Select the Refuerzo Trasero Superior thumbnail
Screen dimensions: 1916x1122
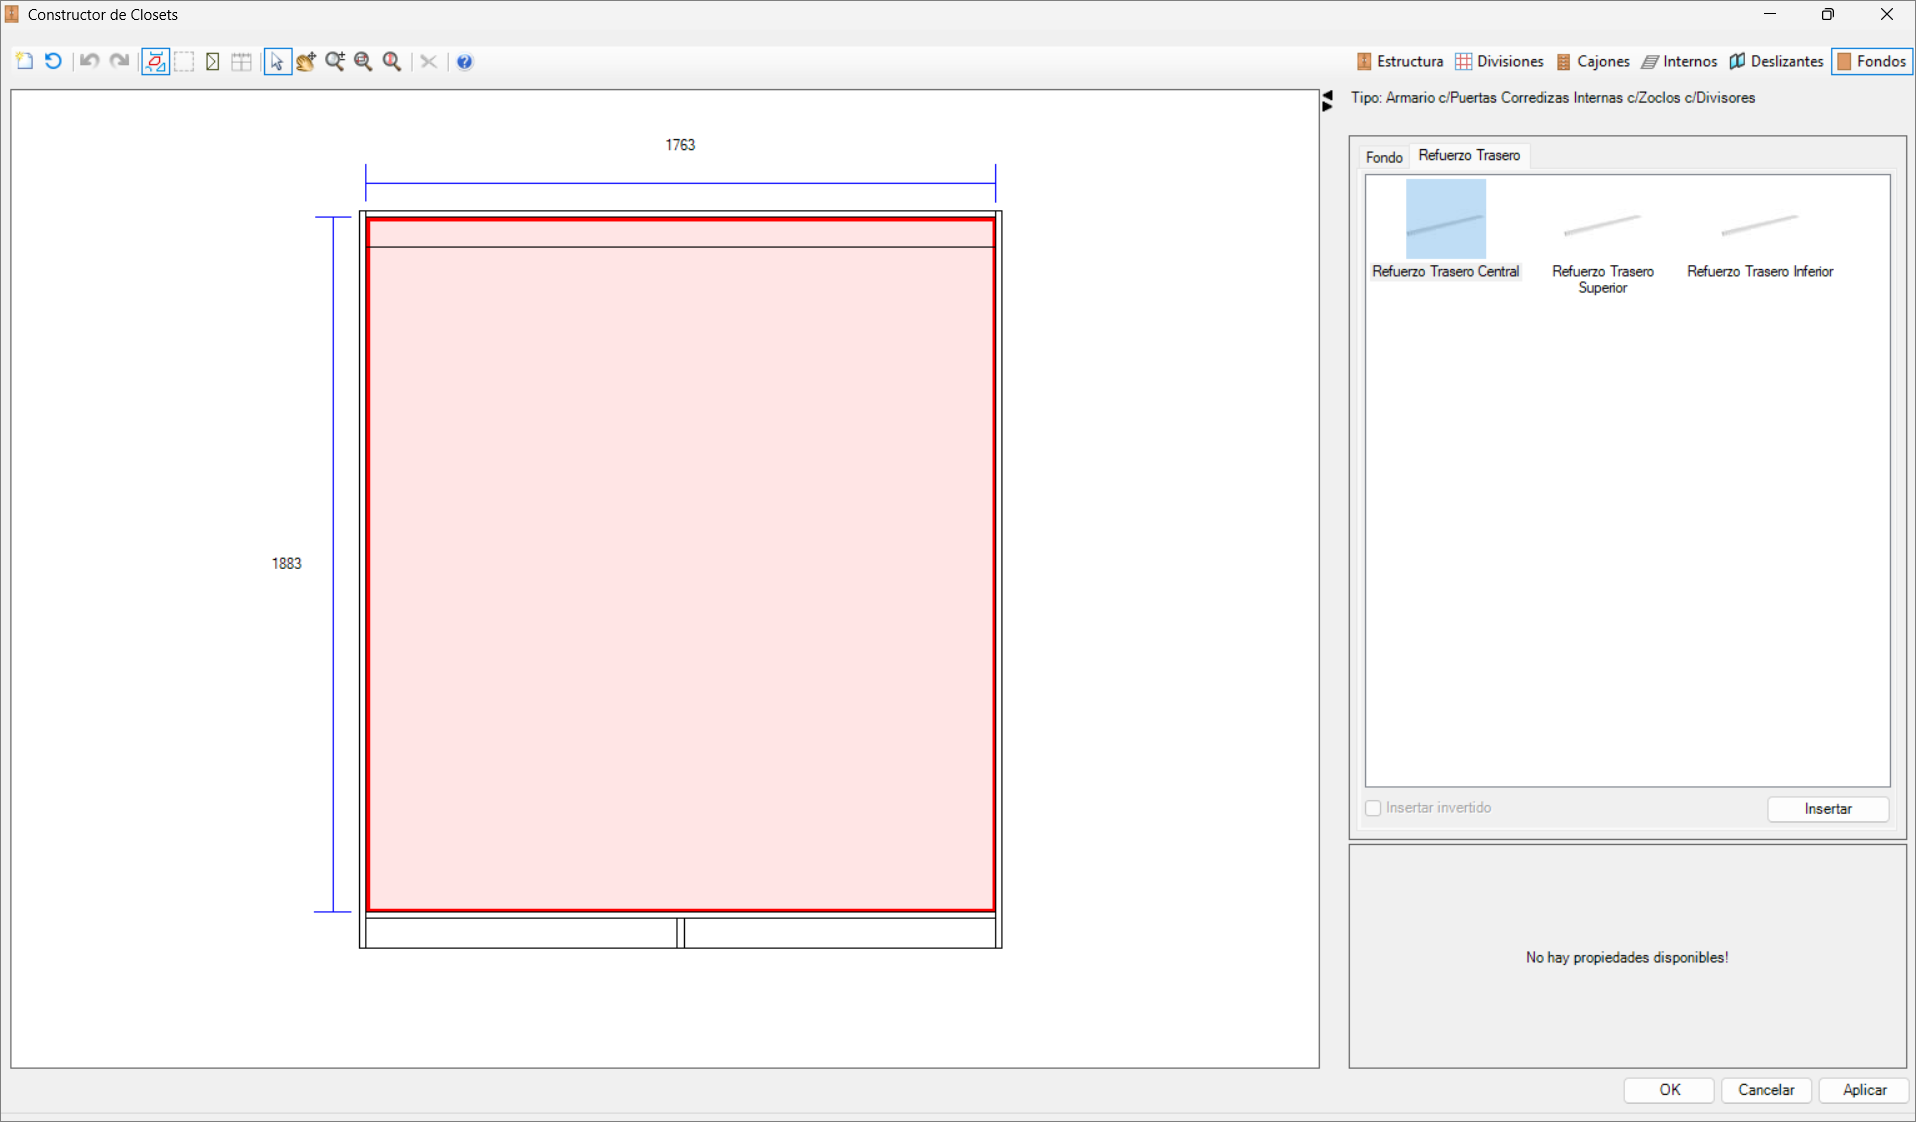[x=1601, y=230]
